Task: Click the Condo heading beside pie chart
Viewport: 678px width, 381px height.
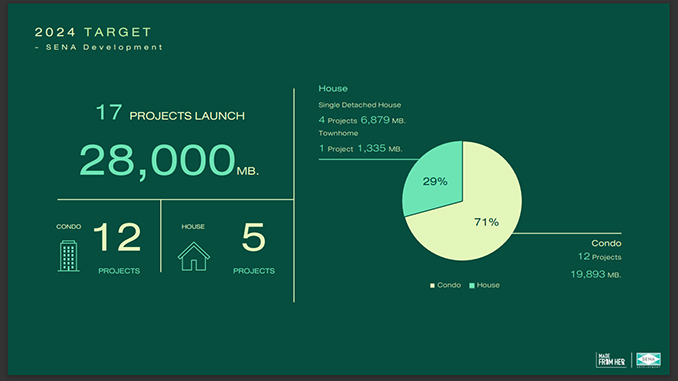Action: (606, 243)
